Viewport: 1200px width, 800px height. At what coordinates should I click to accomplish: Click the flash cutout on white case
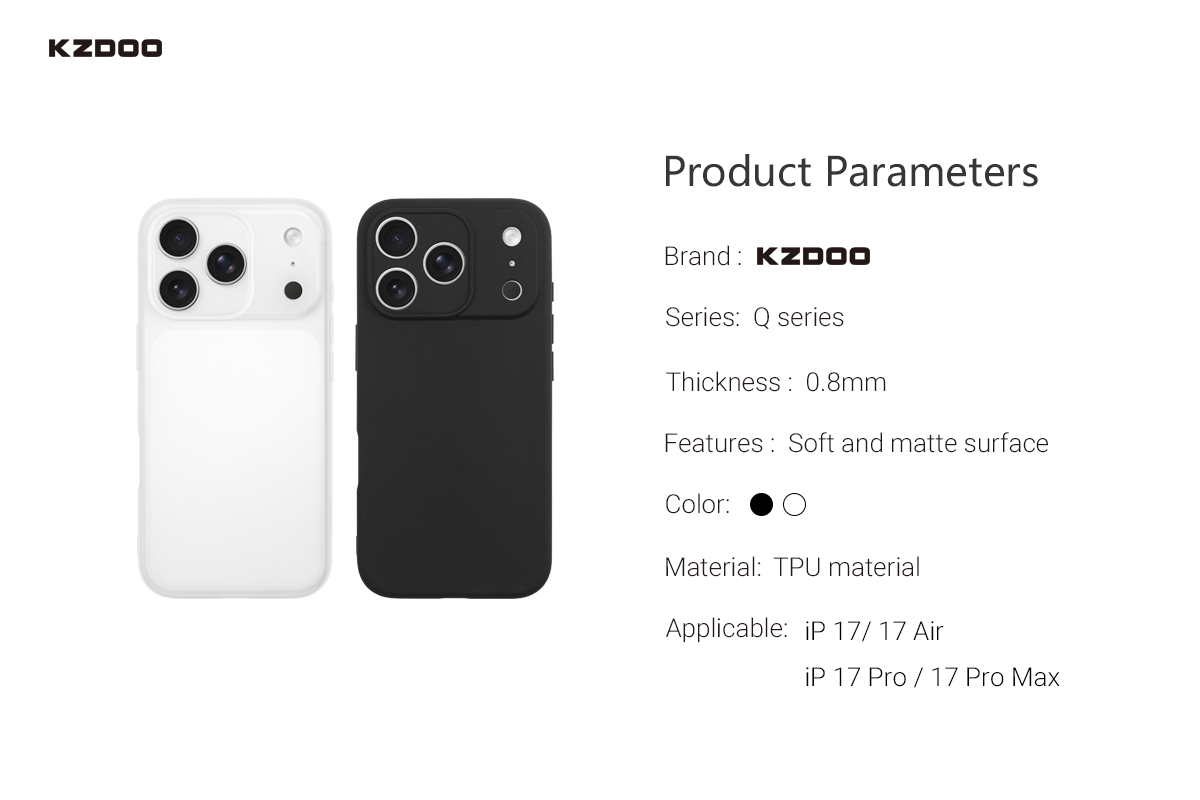(x=293, y=237)
